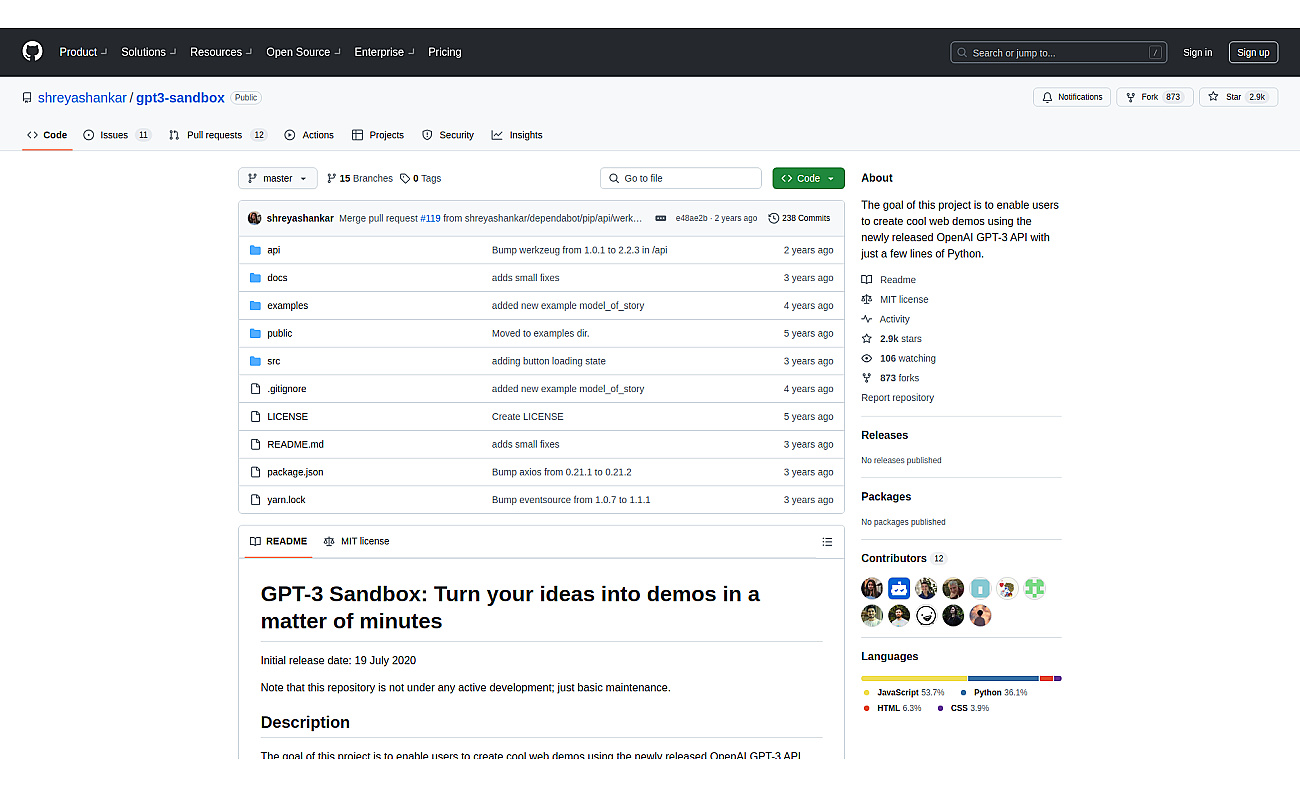Switch to the Issues tab
This screenshot has height=788, width=1300.
(117, 135)
